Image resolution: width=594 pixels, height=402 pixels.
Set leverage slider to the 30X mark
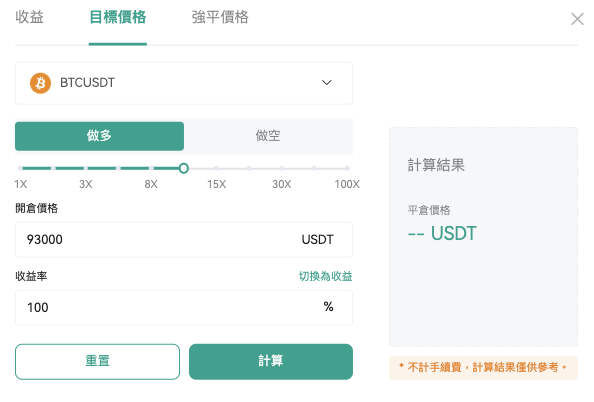(282, 168)
